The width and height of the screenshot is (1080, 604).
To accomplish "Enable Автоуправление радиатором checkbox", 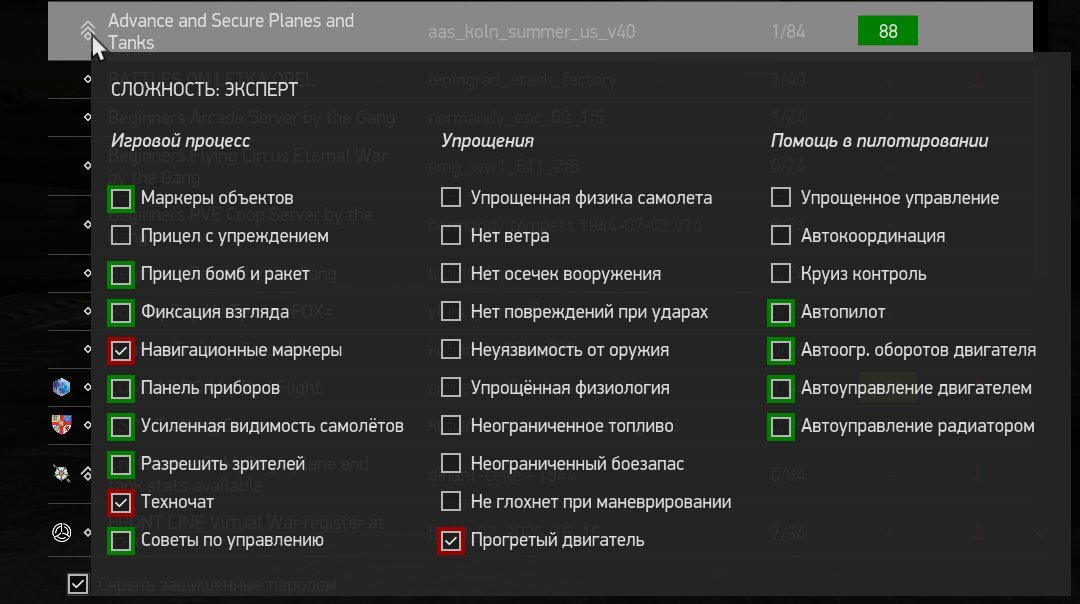I will (x=781, y=426).
